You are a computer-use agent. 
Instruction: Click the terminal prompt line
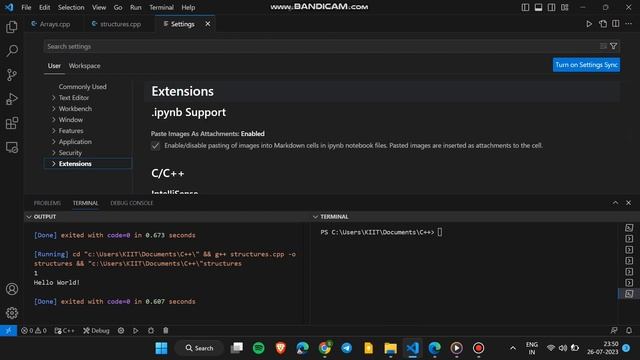381,232
